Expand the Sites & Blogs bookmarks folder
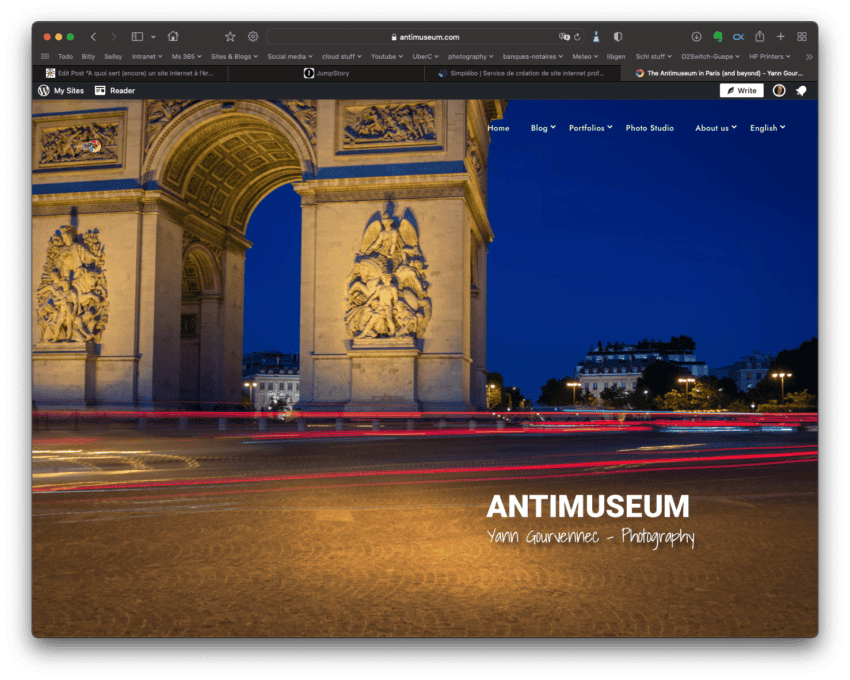The image size is (850, 680). 234,56
